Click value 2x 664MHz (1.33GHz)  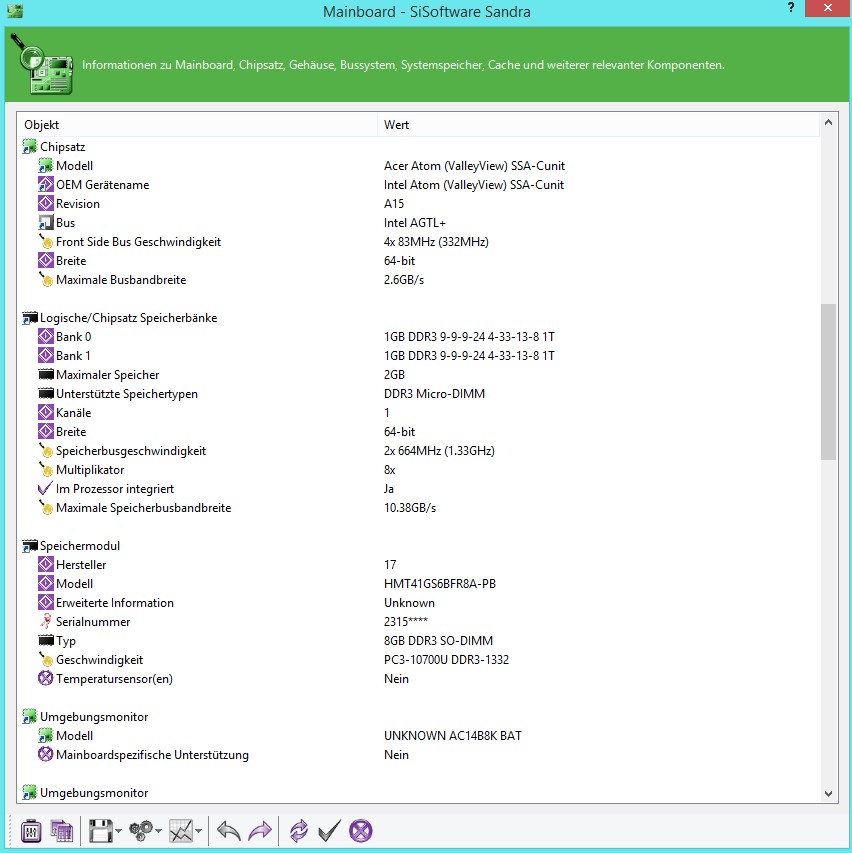click(439, 450)
